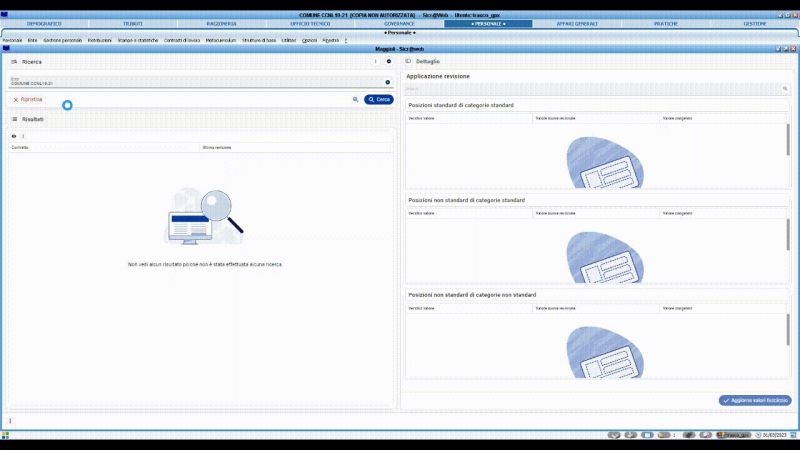Sort by the Ultima revisione column header
The image size is (800, 450).
(296, 147)
